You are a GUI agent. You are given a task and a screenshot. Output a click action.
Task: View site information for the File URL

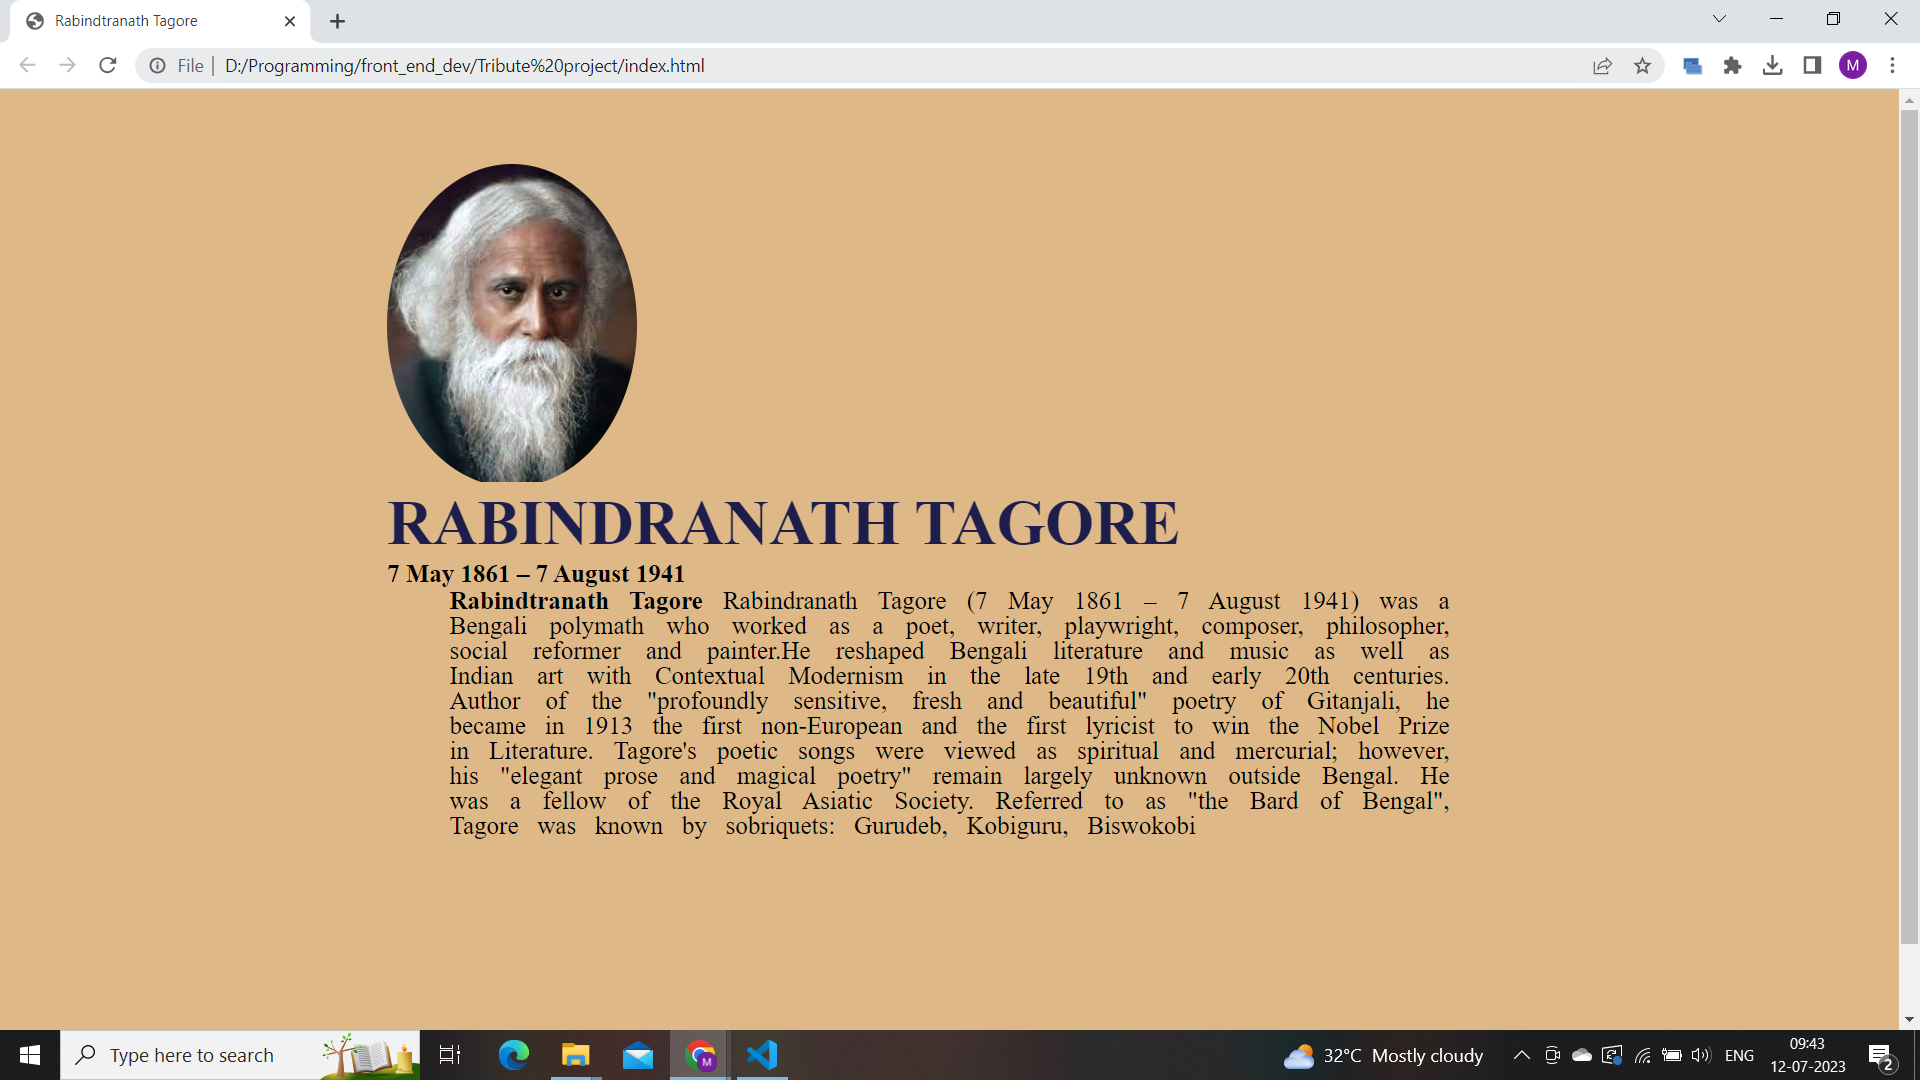157,66
